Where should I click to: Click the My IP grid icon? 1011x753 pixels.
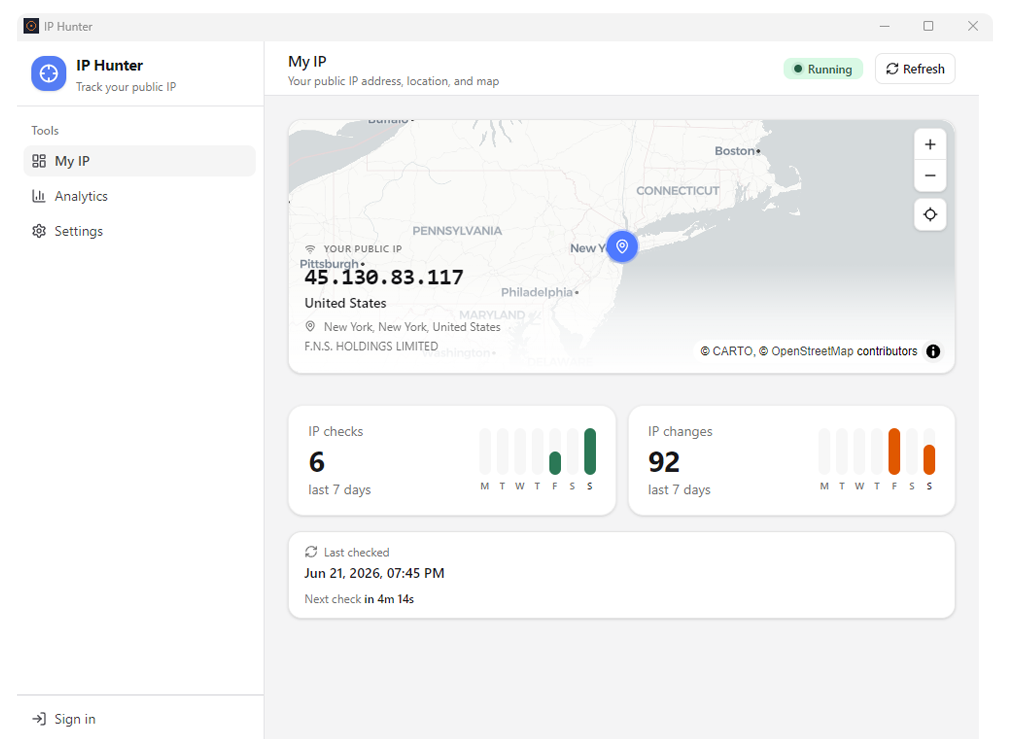[x=39, y=161]
